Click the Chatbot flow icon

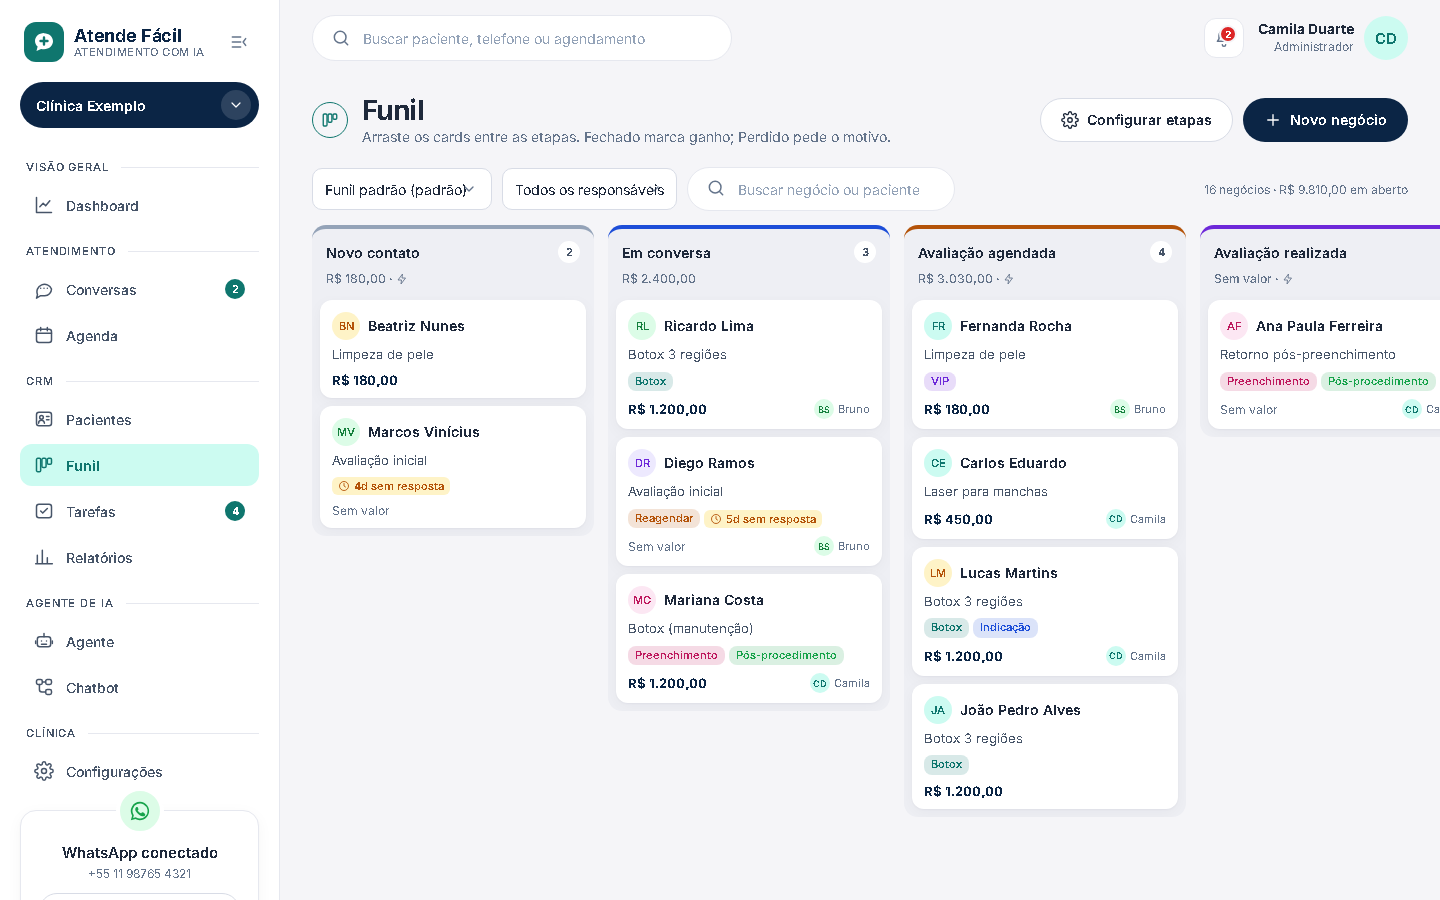click(x=44, y=687)
